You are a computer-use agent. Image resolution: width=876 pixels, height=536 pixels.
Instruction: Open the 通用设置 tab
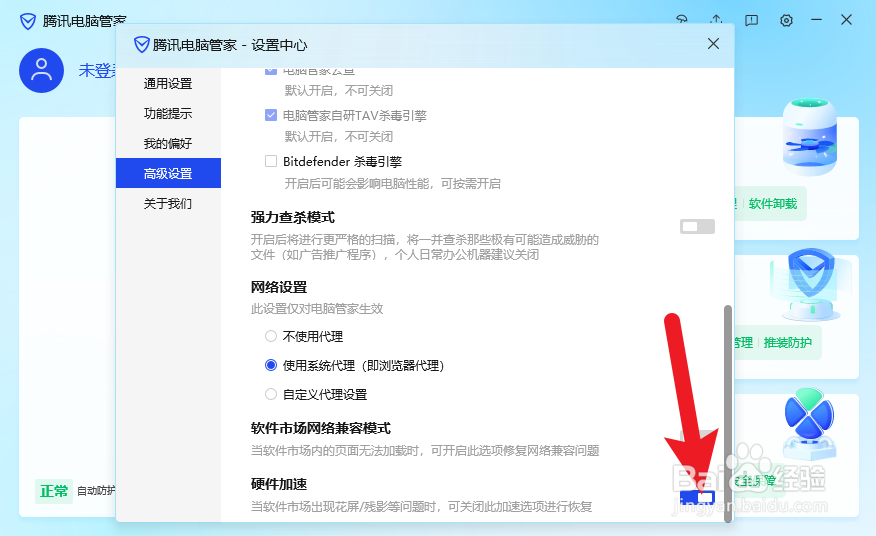[168, 83]
